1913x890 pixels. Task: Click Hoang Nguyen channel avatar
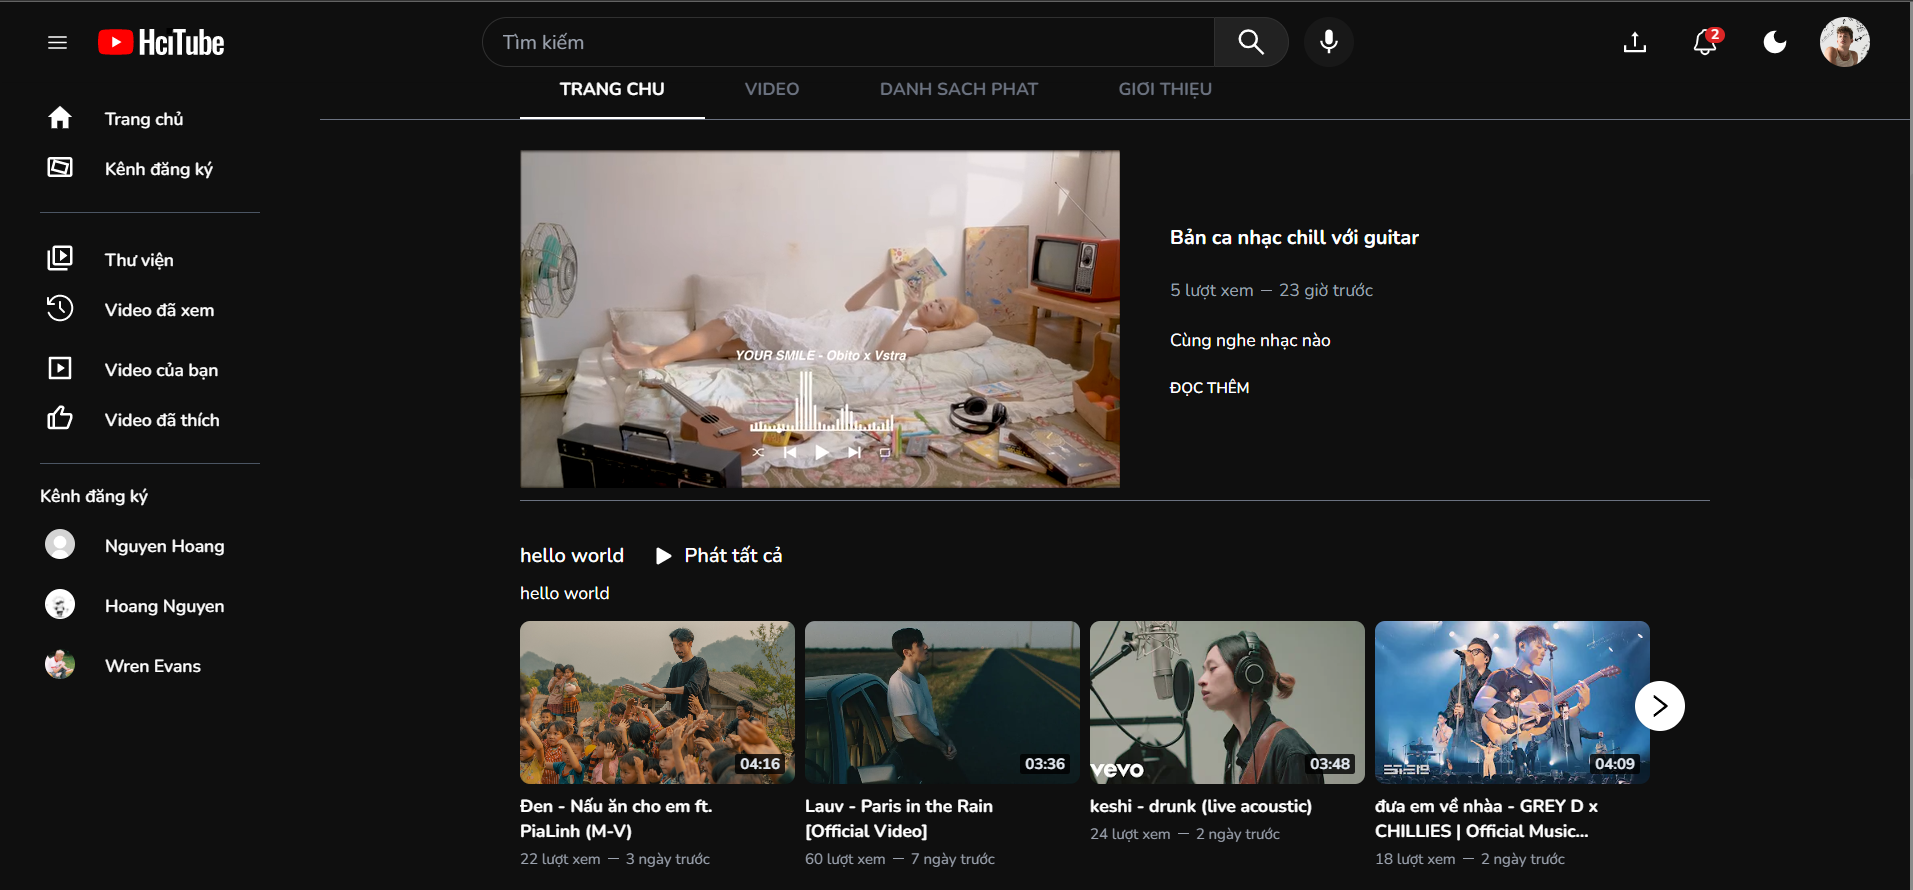pyautogui.click(x=60, y=605)
